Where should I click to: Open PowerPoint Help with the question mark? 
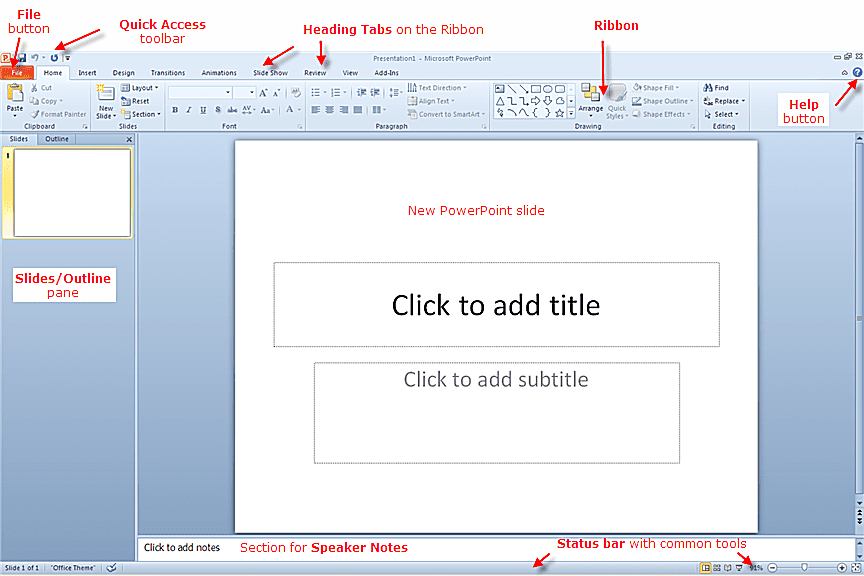tap(857, 72)
